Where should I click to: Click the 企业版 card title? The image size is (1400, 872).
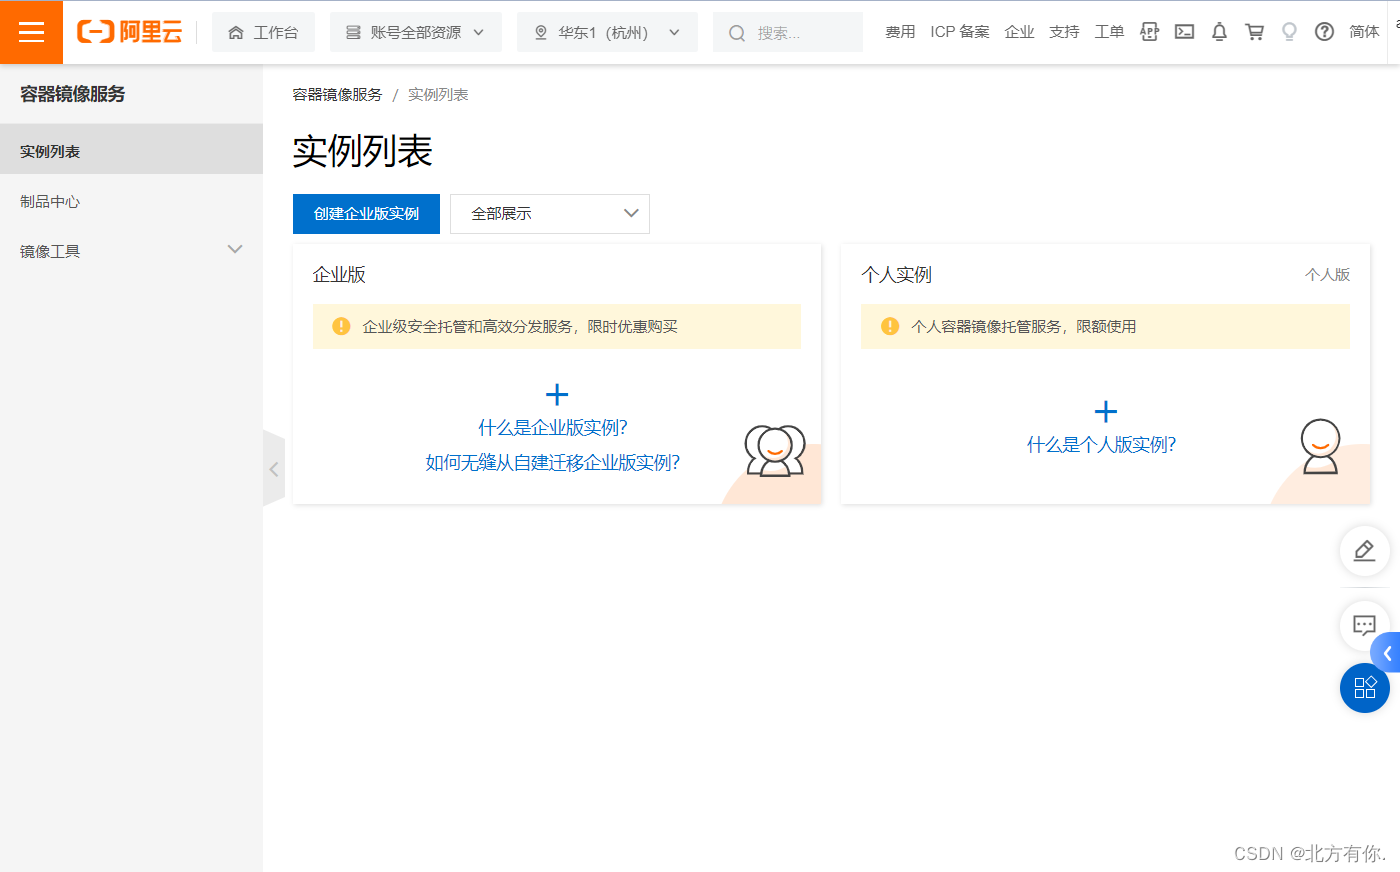pos(339,275)
